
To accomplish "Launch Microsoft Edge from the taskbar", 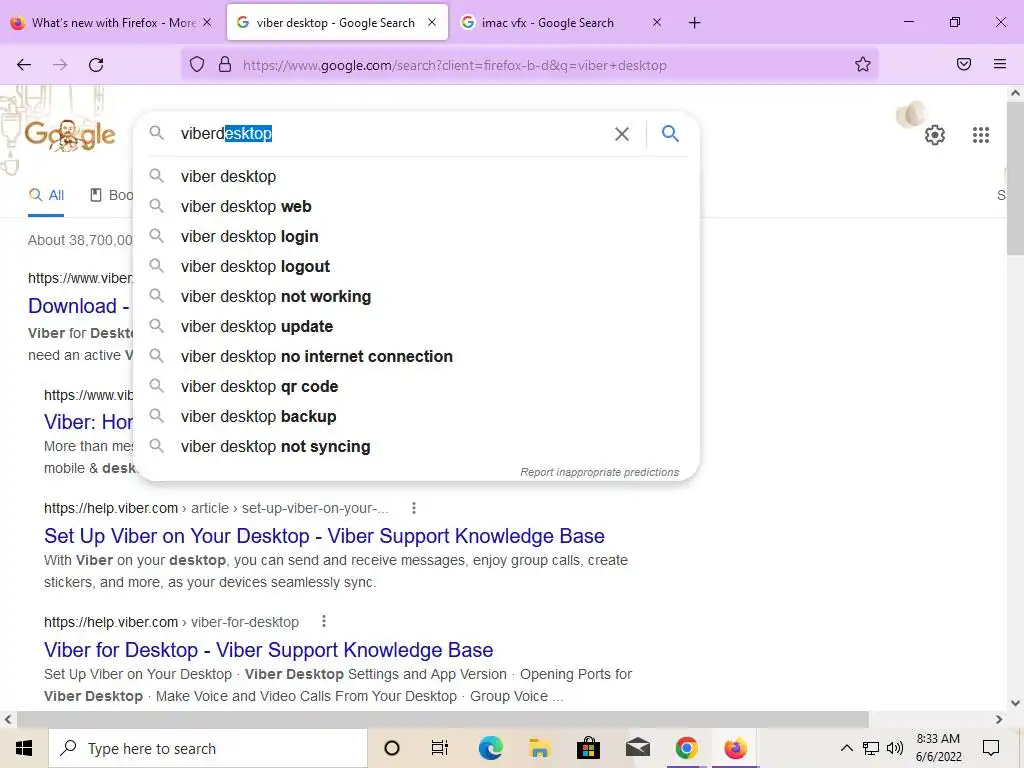I will pos(490,748).
